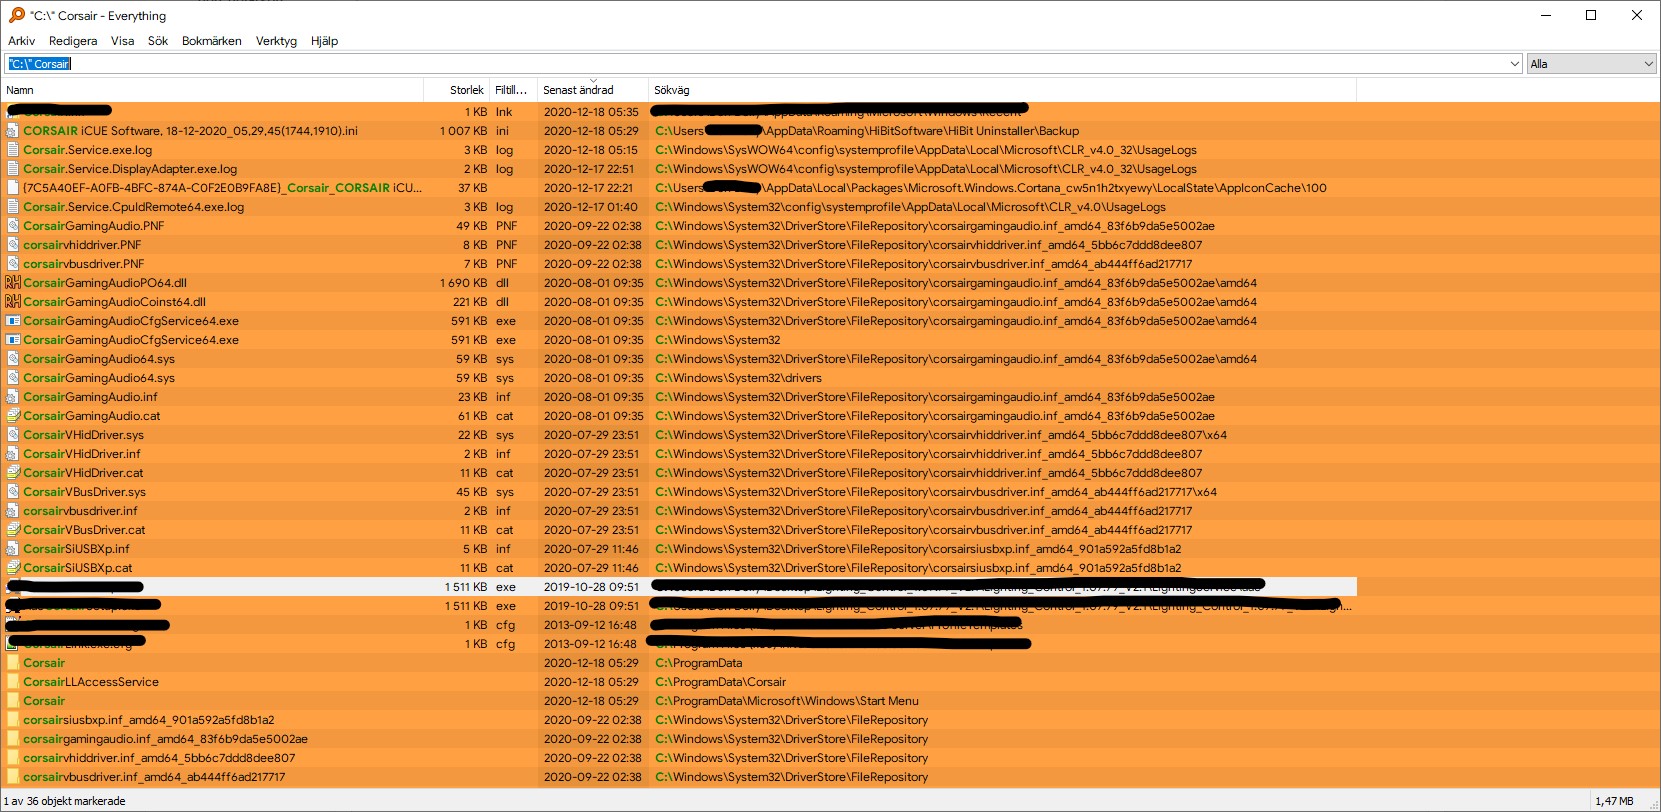
Task: Open the Verktyg menu
Action: tap(276, 41)
